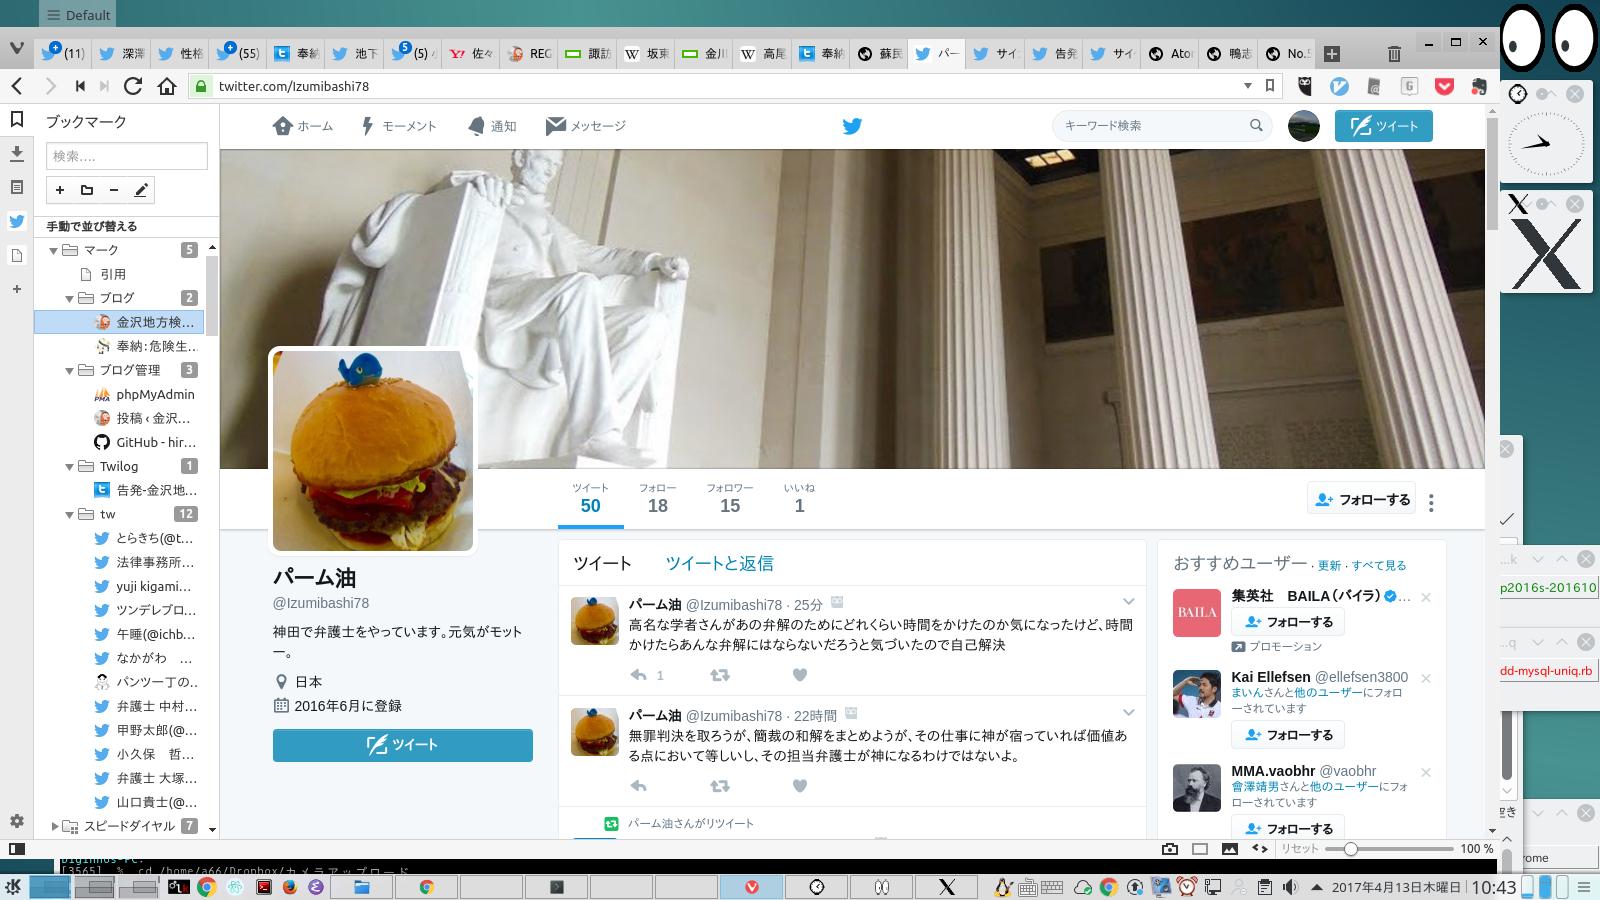This screenshot has height=900, width=1600.
Task: Click the bookmark panel 検索 field
Action: coord(127,156)
